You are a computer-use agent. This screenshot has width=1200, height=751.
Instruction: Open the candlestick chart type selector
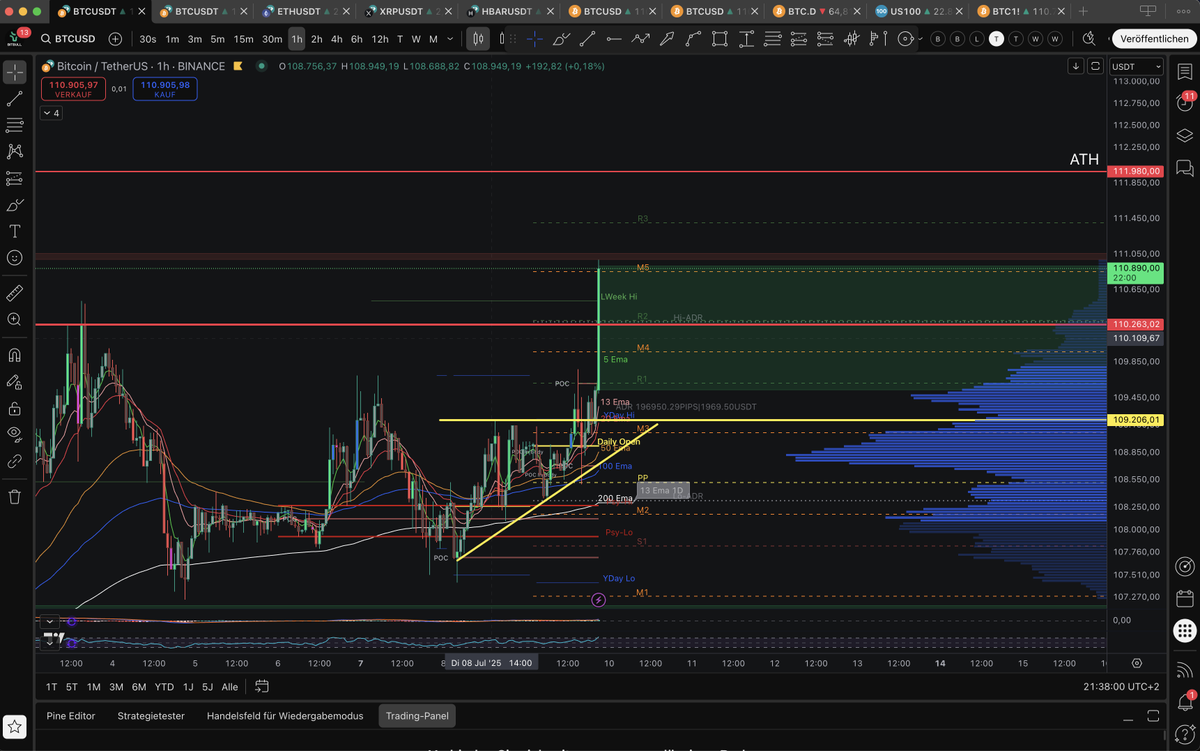coord(479,39)
